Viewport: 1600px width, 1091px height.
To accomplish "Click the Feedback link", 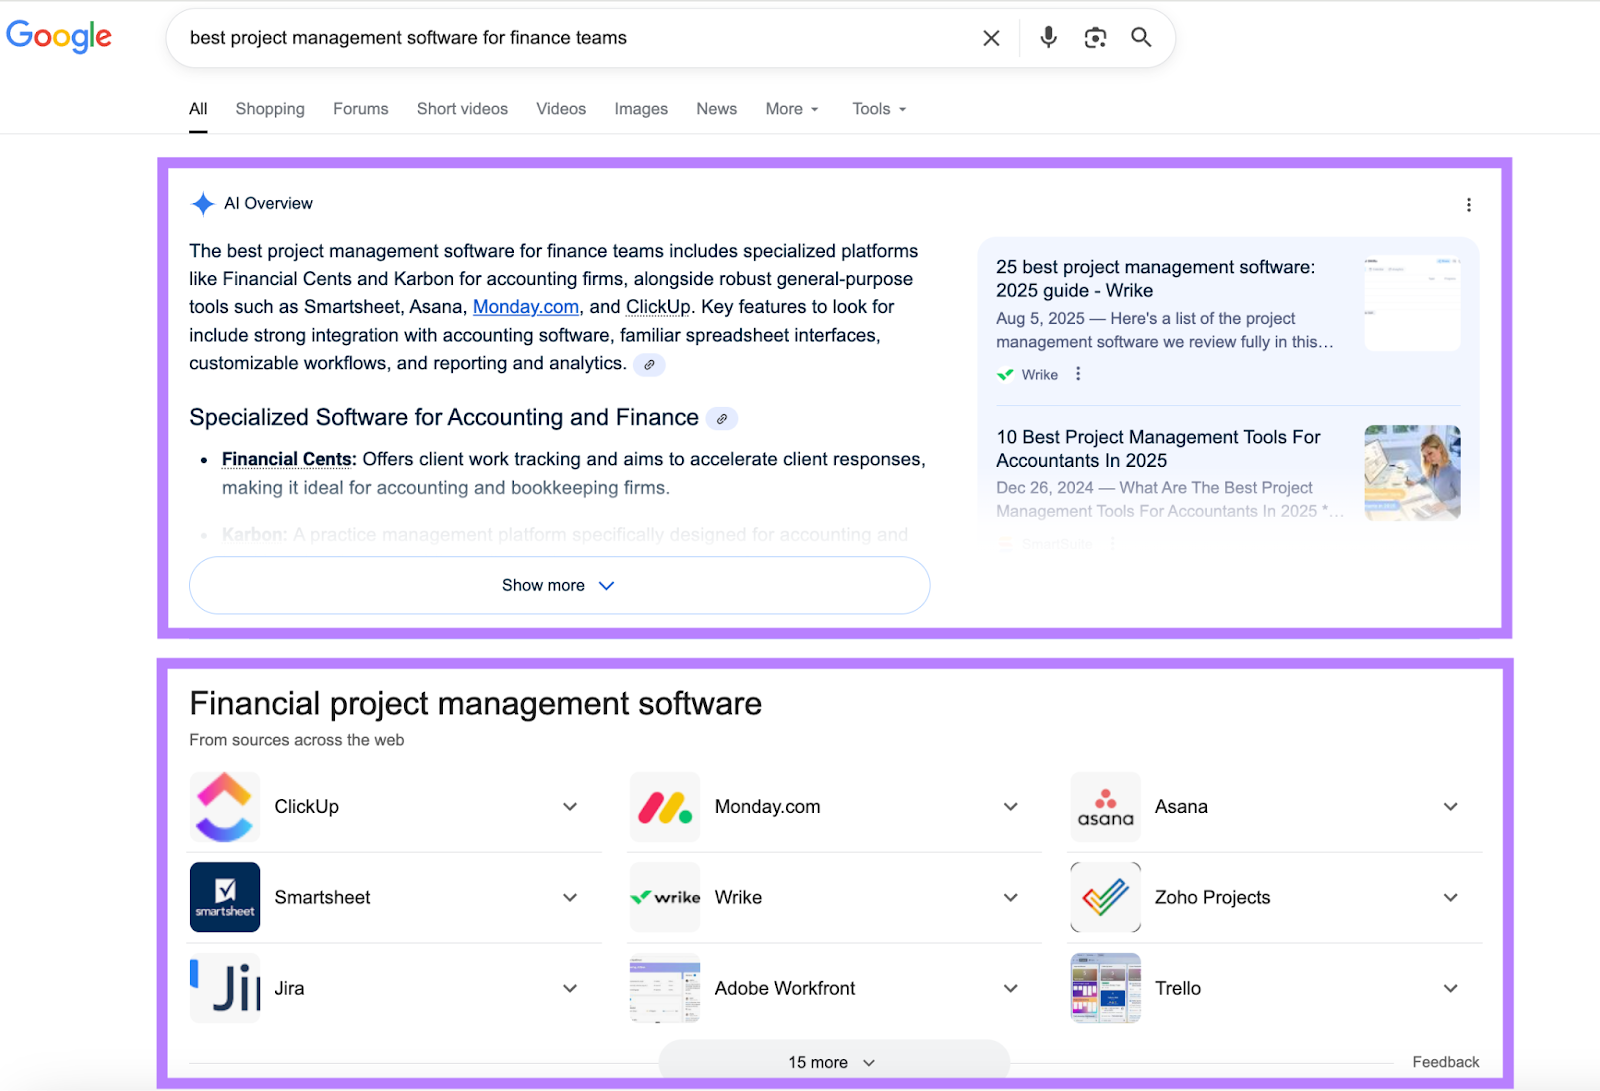I will tap(1444, 1062).
